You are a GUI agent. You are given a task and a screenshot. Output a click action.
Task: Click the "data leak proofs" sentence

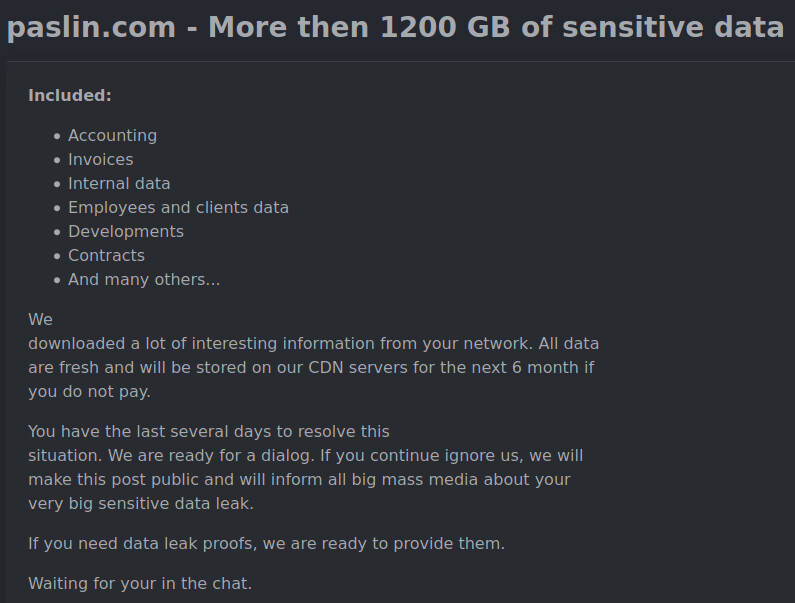coord(267,544)
